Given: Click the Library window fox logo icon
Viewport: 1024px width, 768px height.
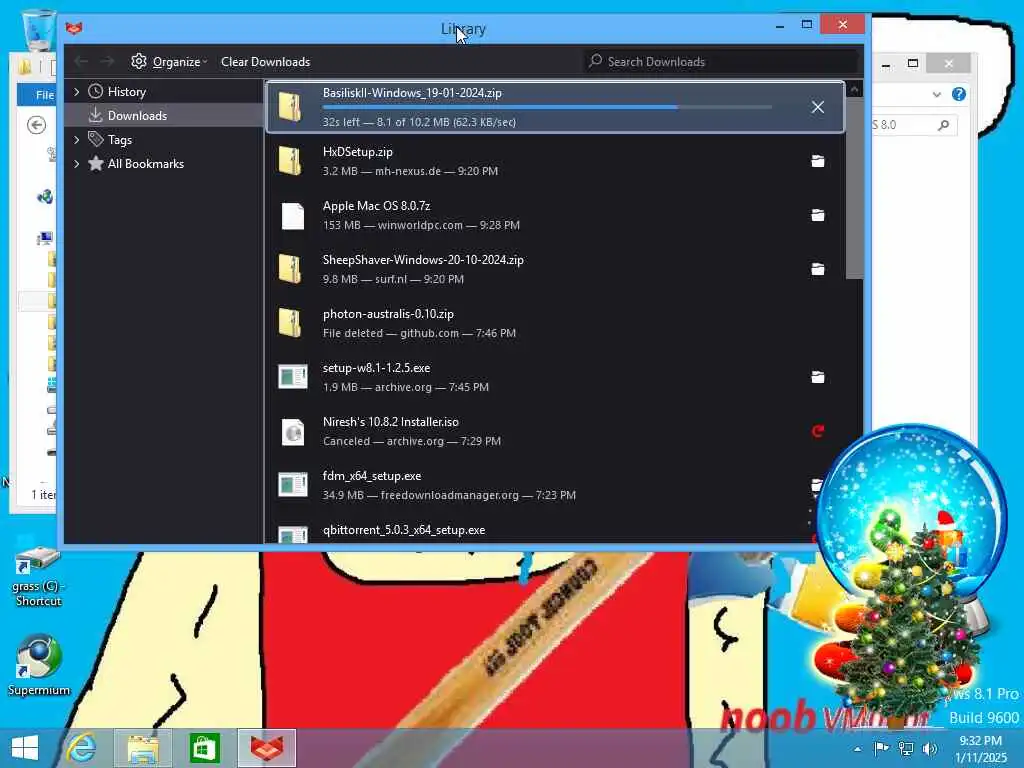Looking at the screenshot, I should pos(74,28).
